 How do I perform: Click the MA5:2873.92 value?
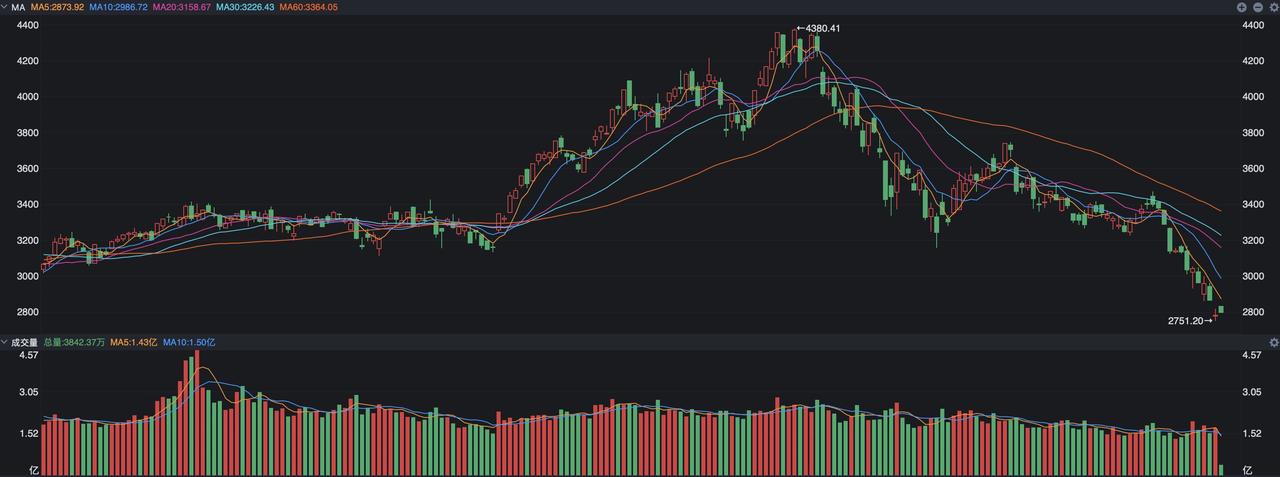click(58, 7)
